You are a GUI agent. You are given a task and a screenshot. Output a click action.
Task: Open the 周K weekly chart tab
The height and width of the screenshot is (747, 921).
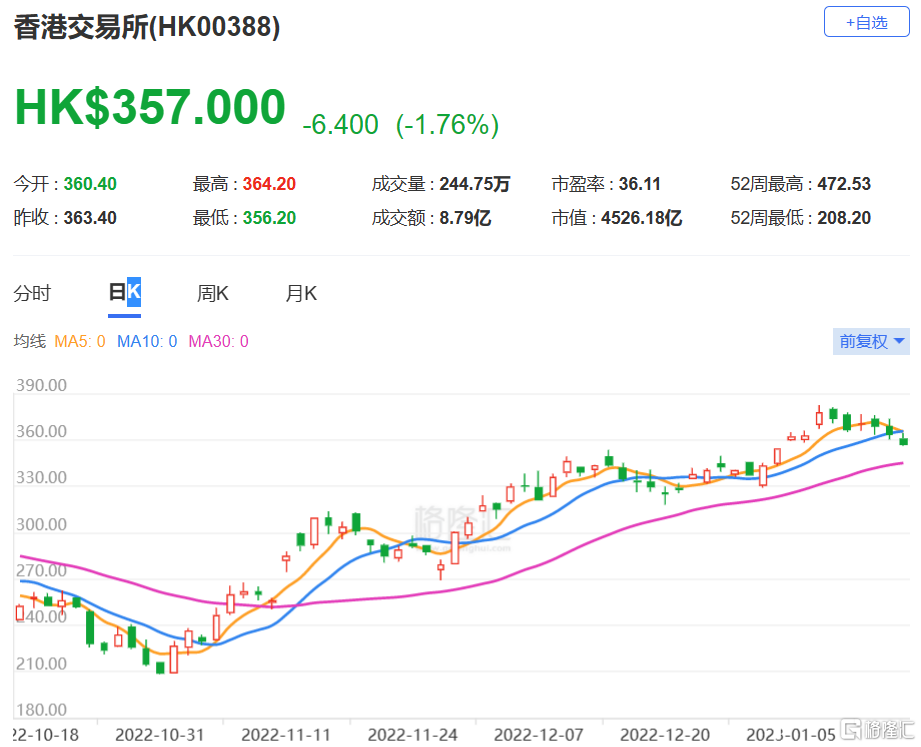[x=213, y=292]
